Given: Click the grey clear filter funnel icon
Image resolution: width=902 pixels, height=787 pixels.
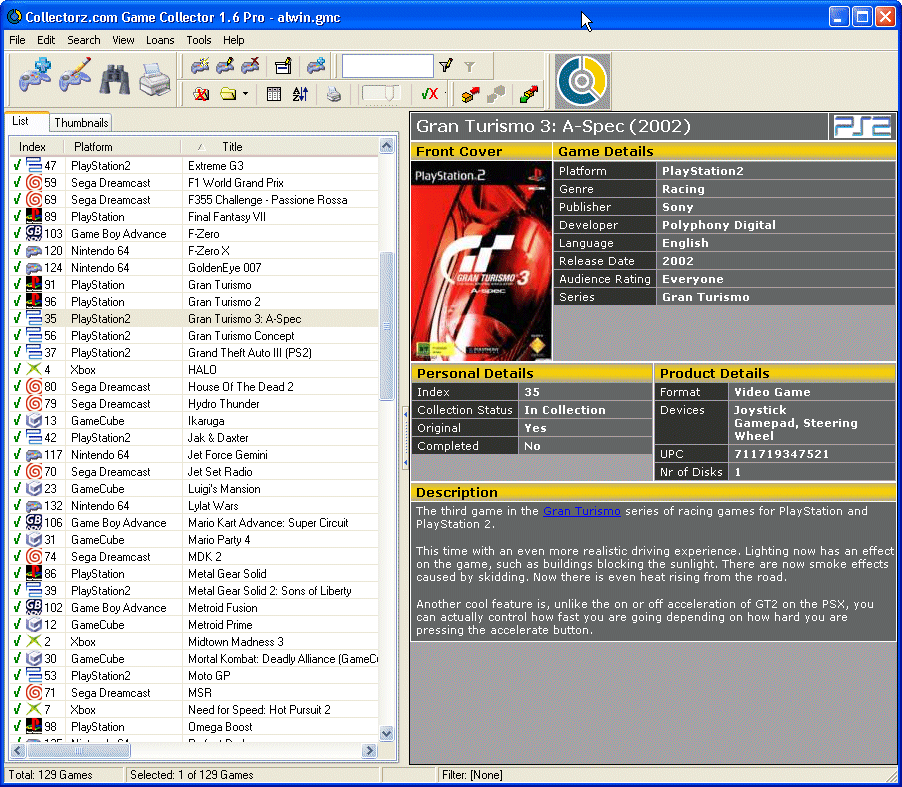Looking at the screenshot, I should click(470, 67).
